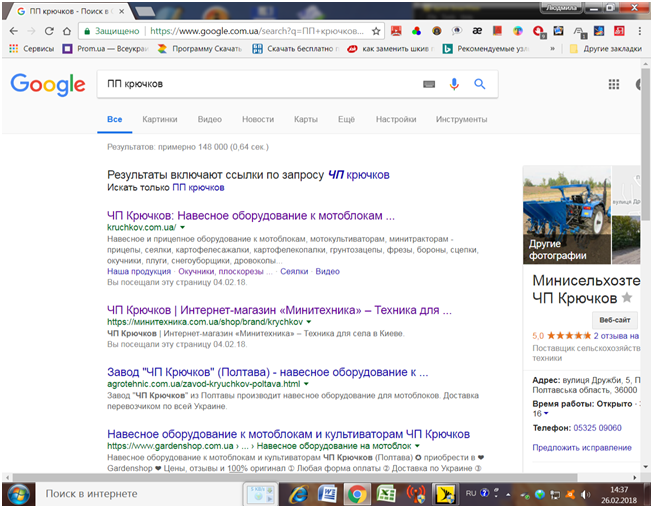Screen dimensions: 653x508
Task: Open the Настройки search menu
Action: [396, 120]
